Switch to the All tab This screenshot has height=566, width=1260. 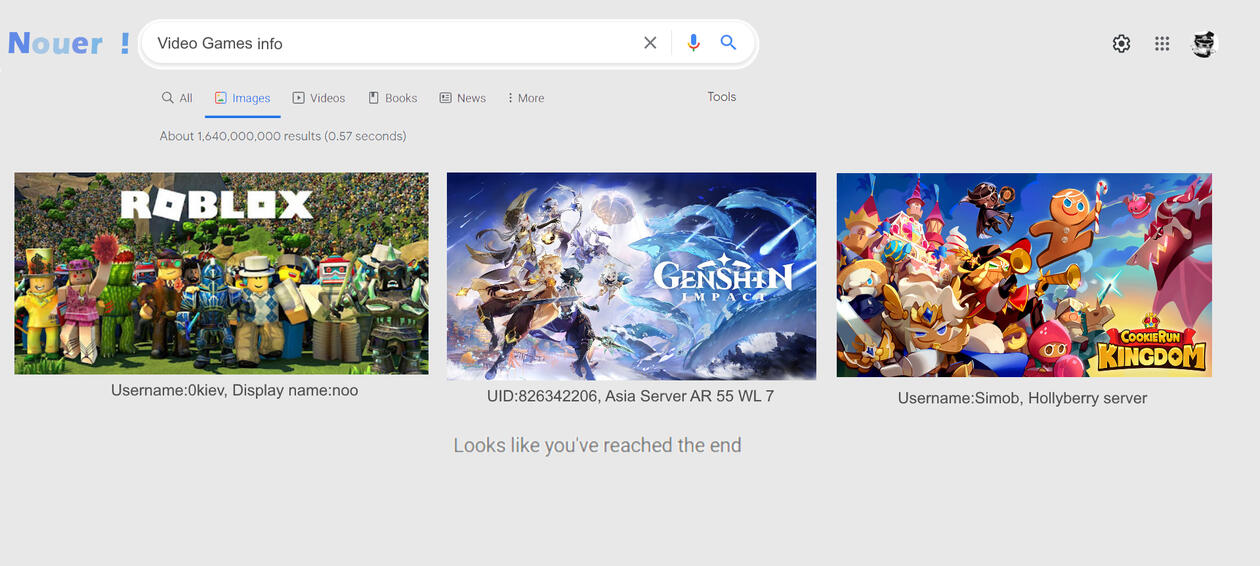coord(177,98)
